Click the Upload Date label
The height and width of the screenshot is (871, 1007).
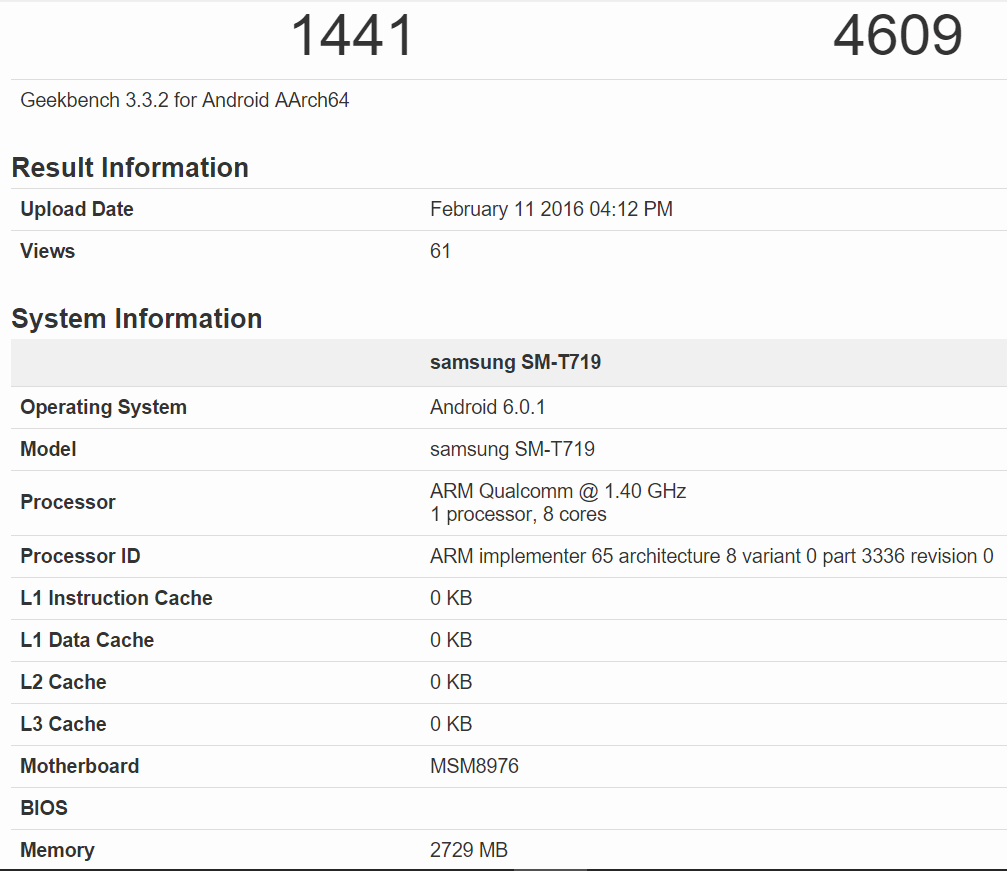(77, 209)
